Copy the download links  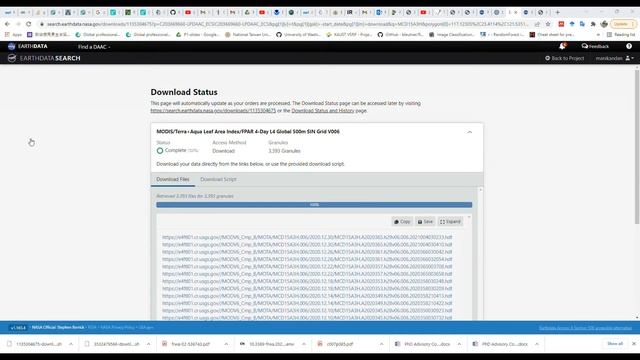(x=402, y=222)
